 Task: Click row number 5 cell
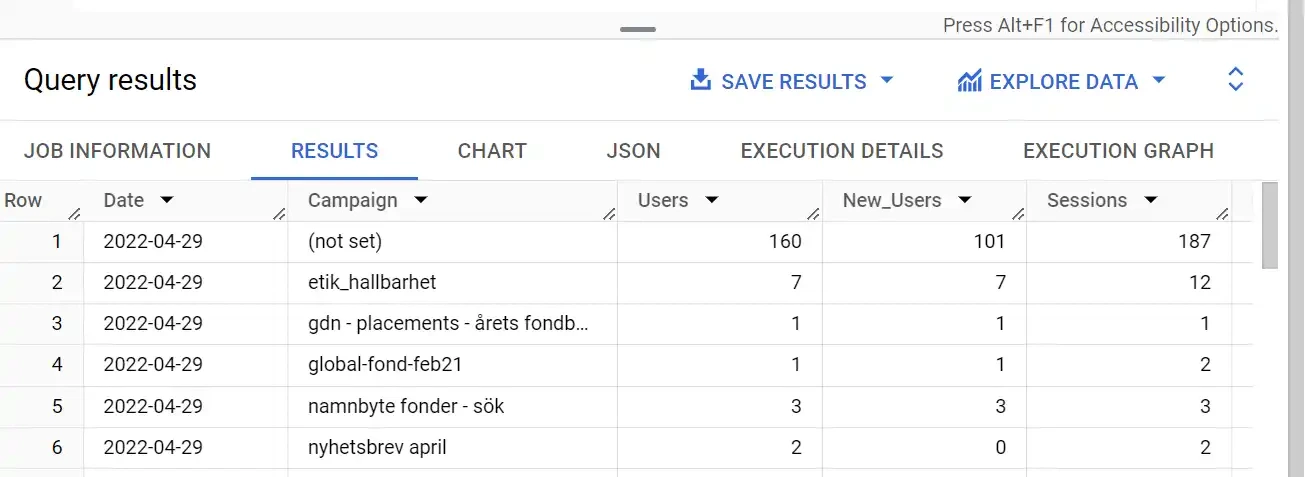[41, 406]
